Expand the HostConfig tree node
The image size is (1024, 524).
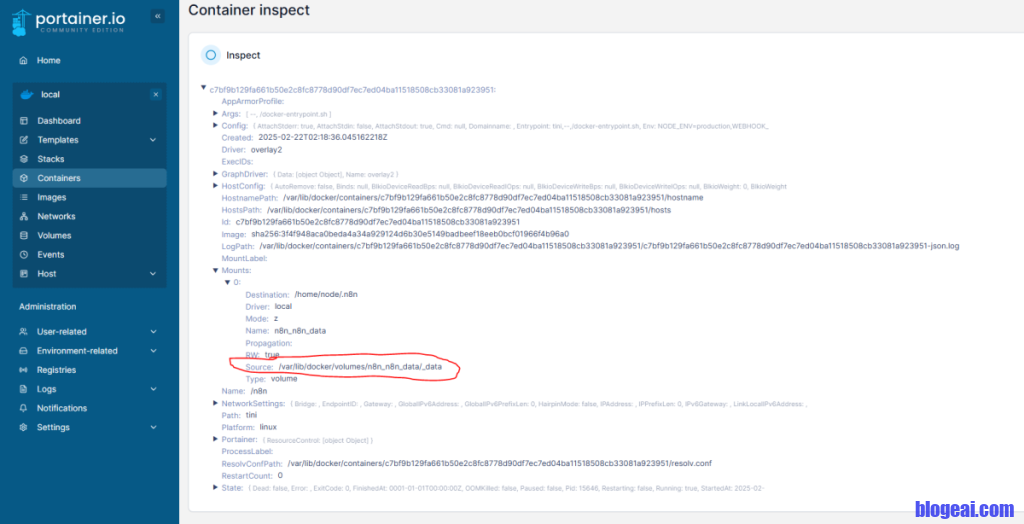215,186
